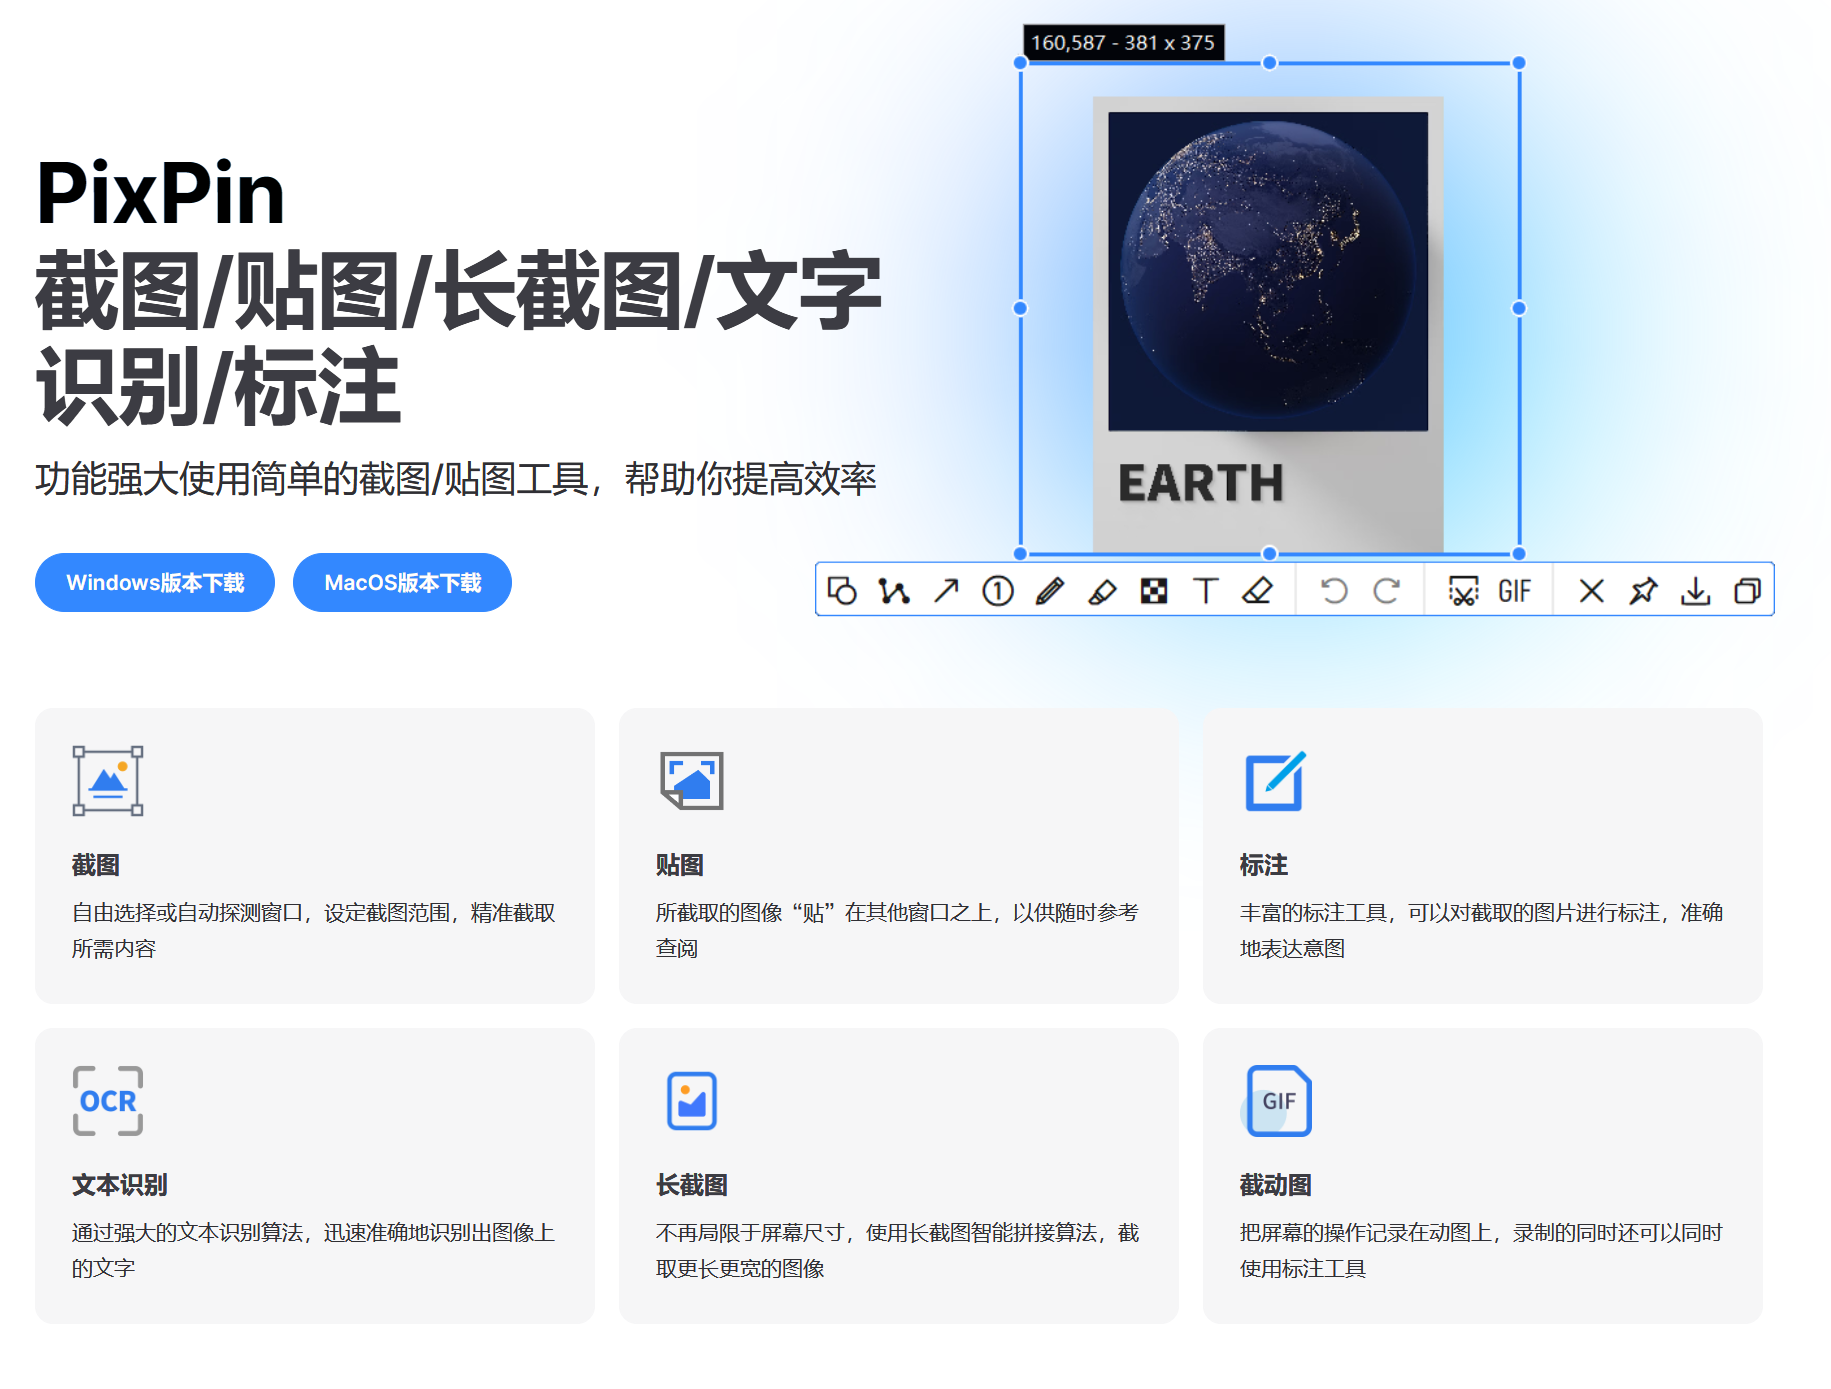
Task: Click the 截图 card heading
Action: 96,865
